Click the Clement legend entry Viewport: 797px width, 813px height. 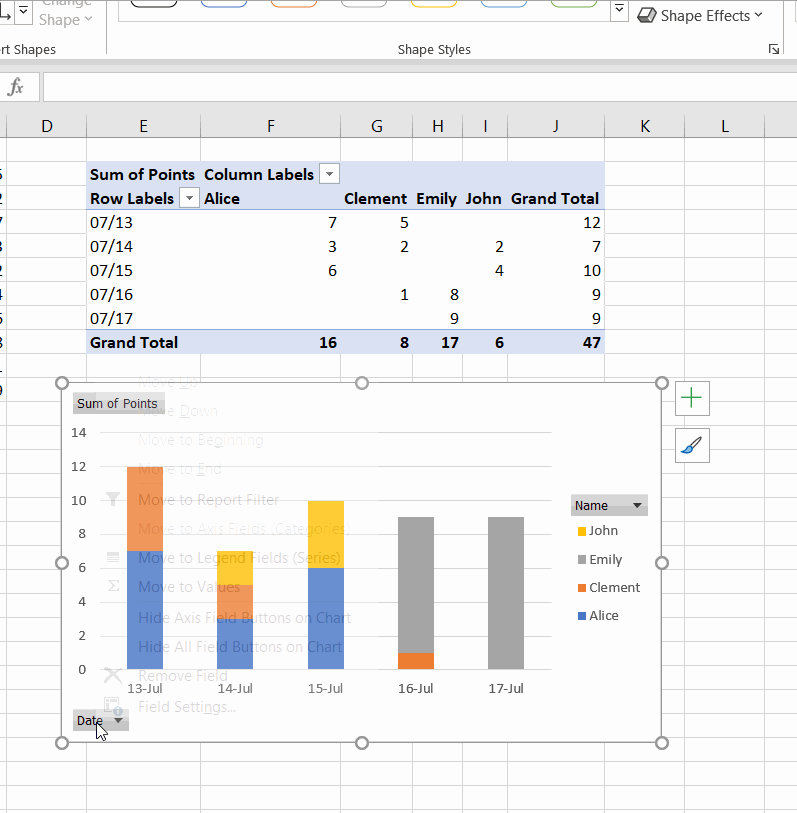coord(609,587)
